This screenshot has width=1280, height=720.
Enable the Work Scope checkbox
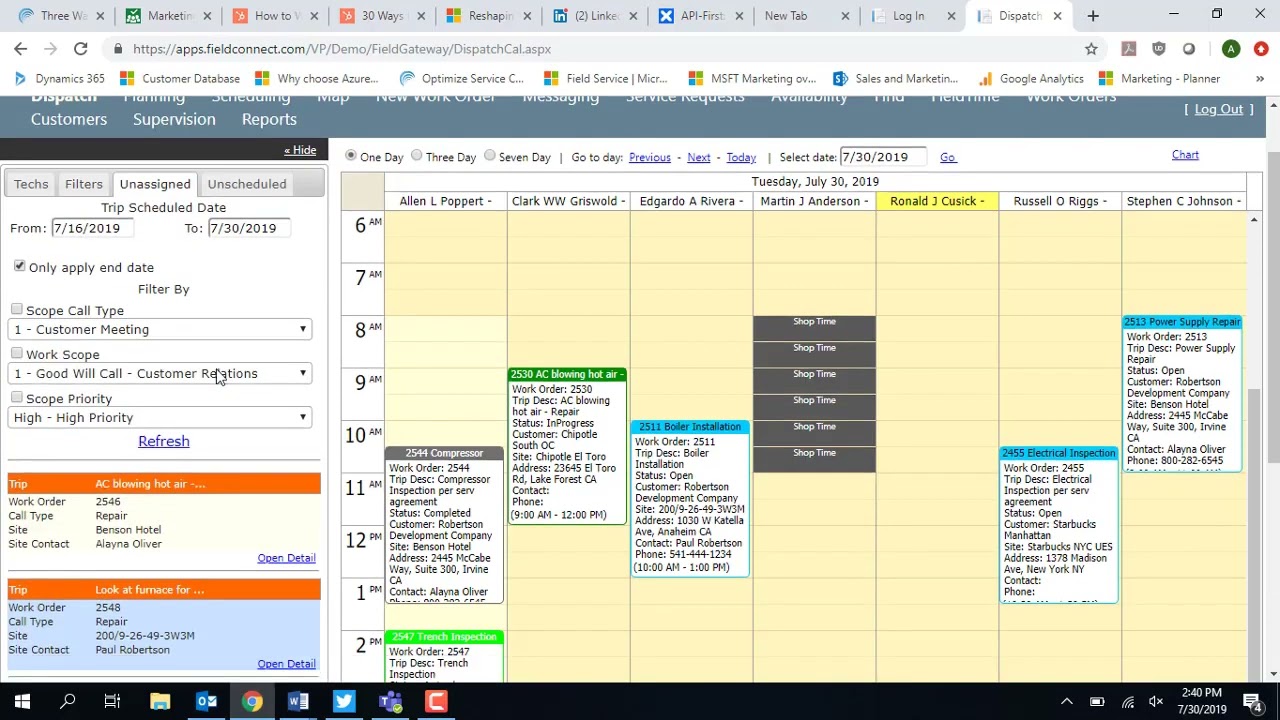coord(16,353)
